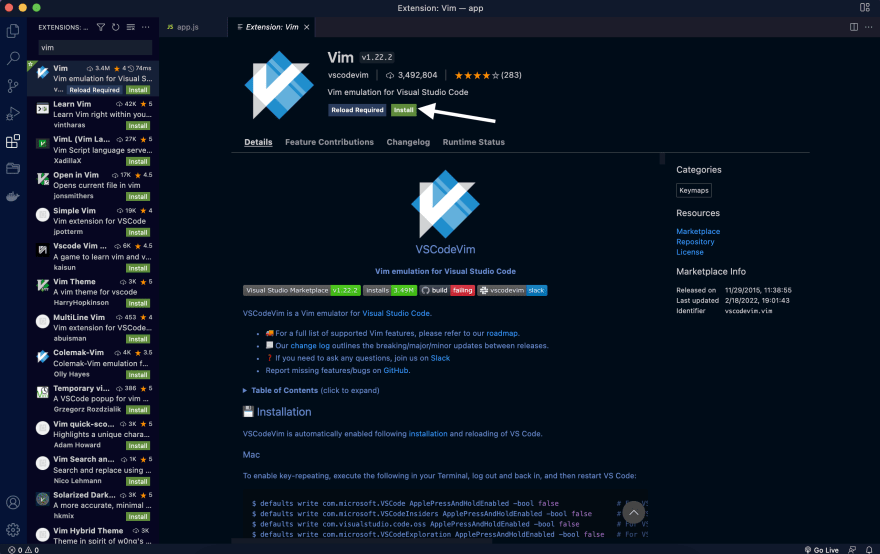The width and height of the screenshot is (880, 554).
Task: Open the Extensions view icon
Action: tap(13, 141)
